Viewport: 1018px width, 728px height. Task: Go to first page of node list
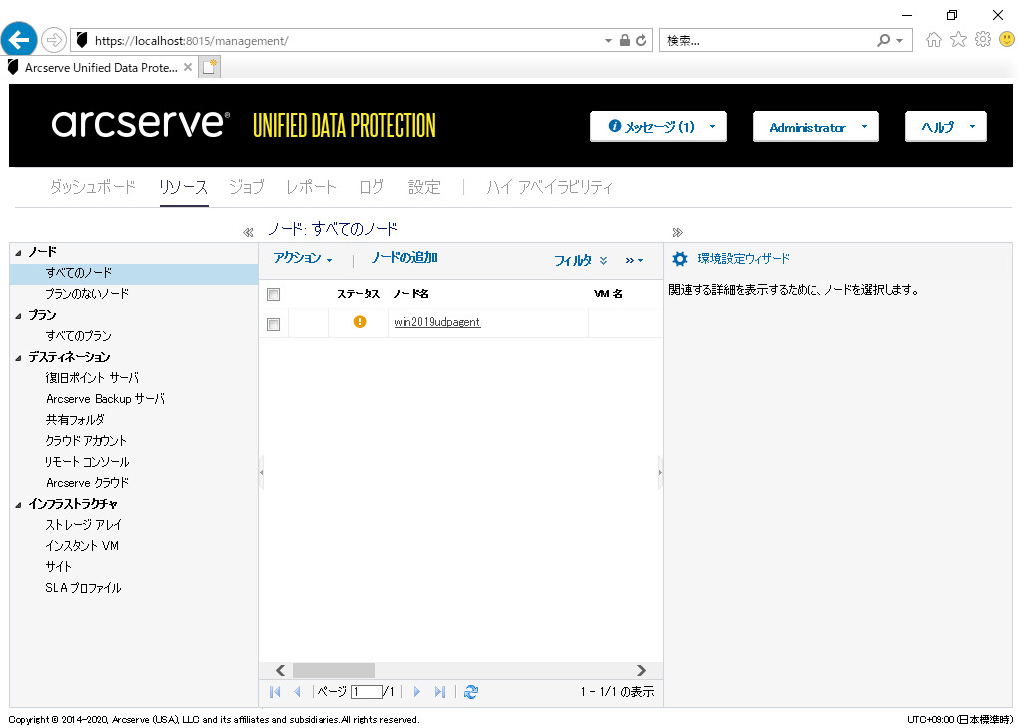(275, 692)
